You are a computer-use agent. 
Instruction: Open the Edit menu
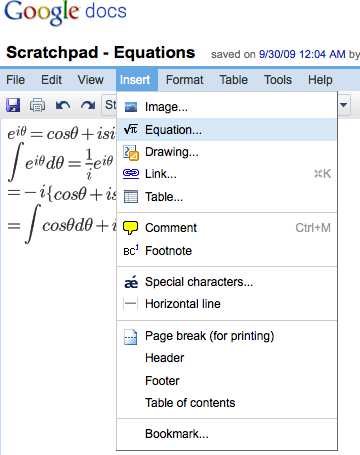(x=51, y=80)
